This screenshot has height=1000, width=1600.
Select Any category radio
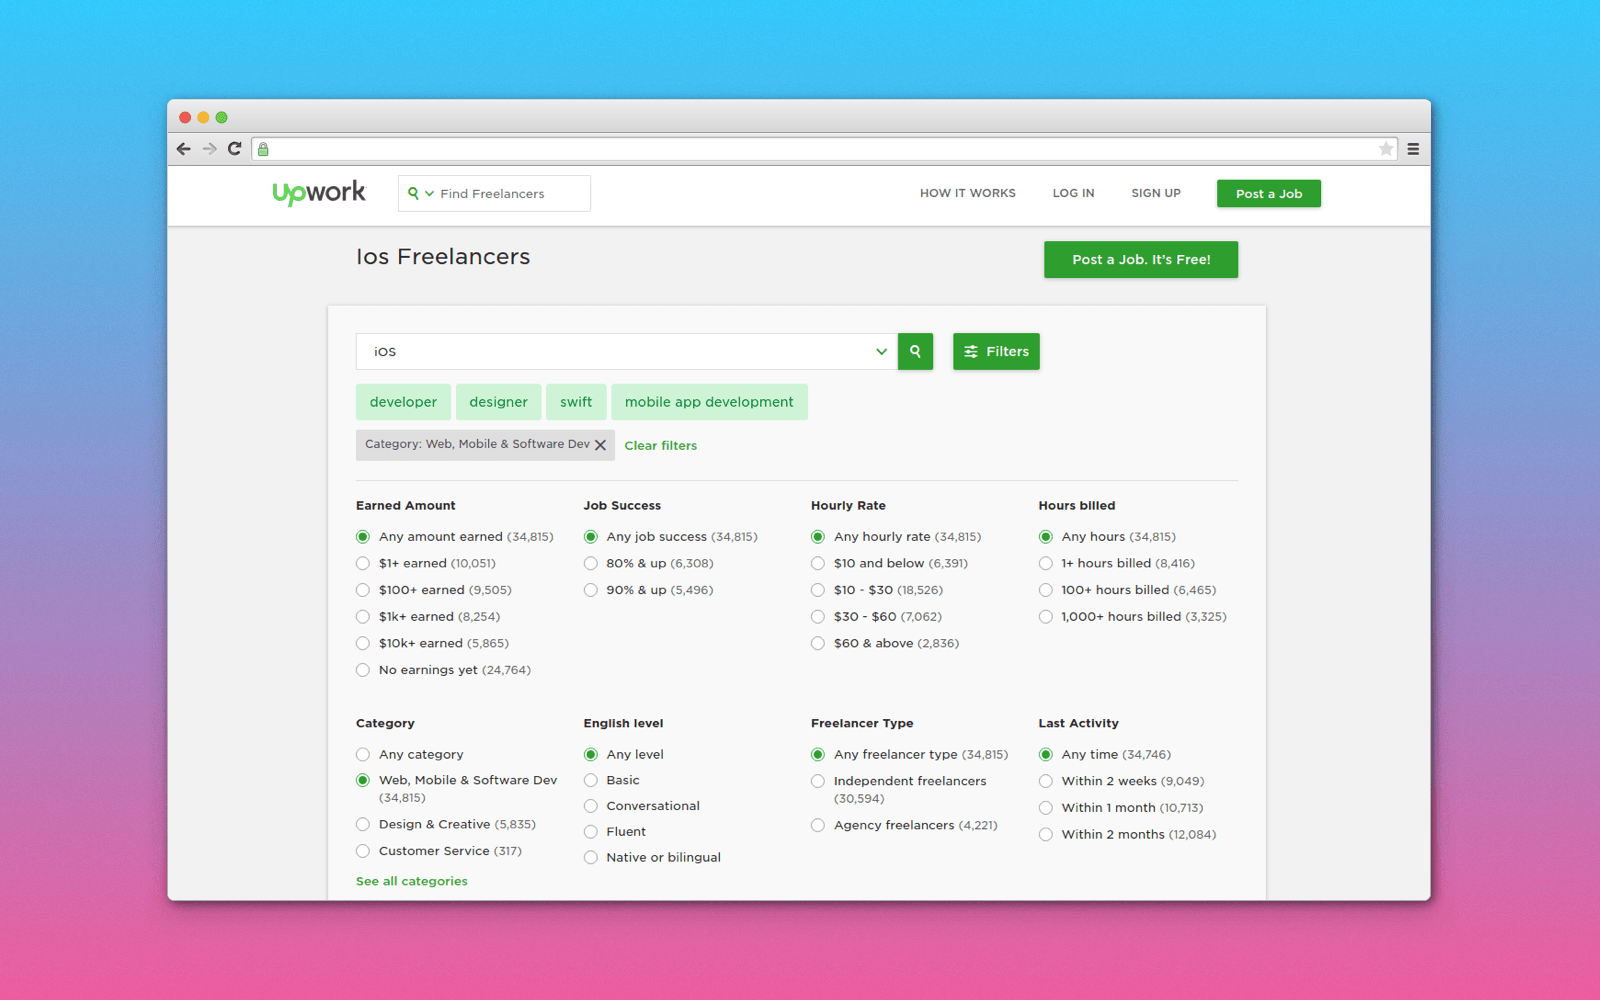363,755
